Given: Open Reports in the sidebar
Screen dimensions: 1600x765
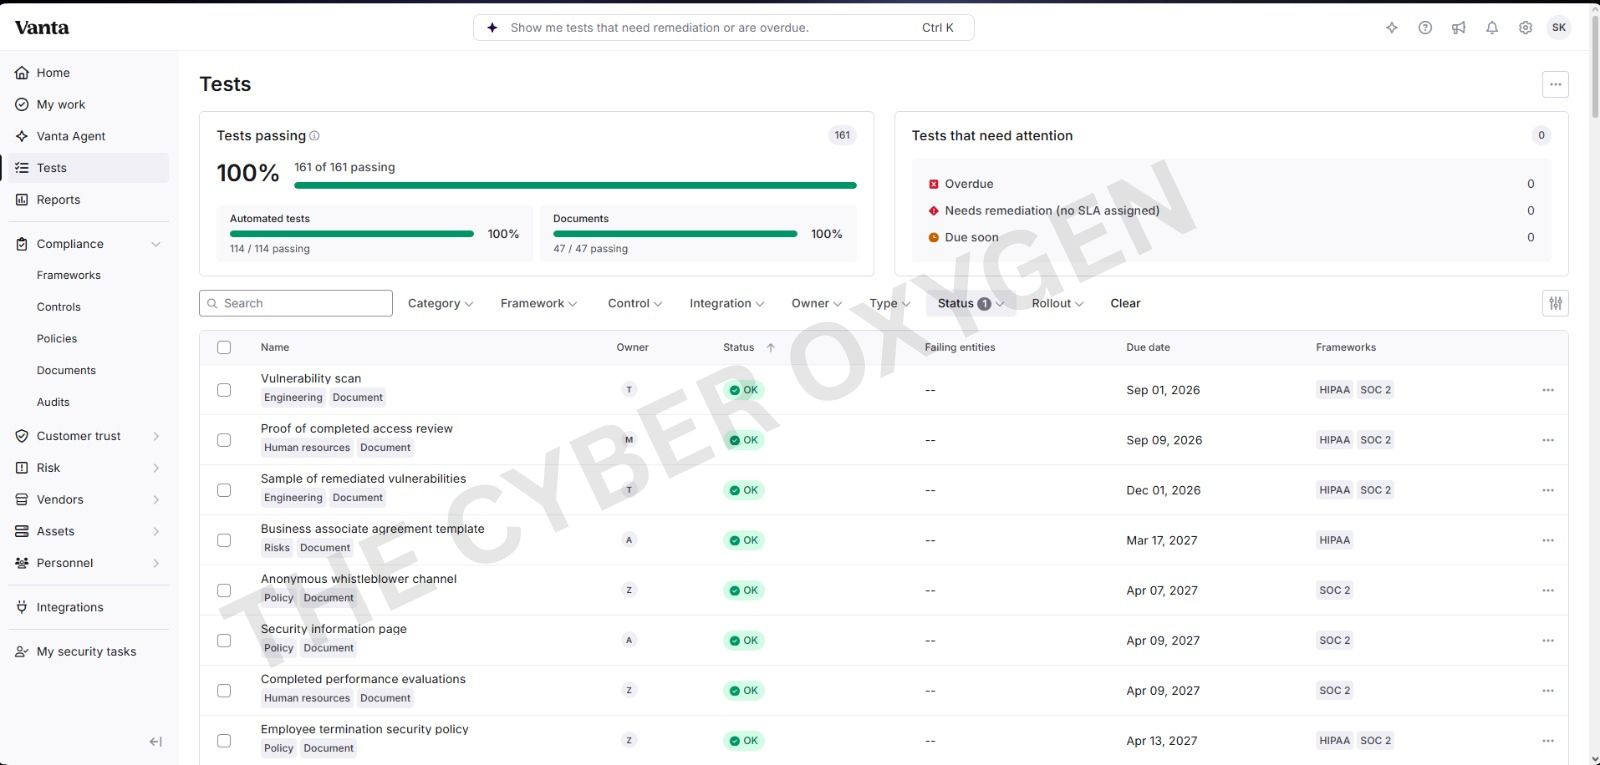Looking at the screenshot, I should [88, 200].
